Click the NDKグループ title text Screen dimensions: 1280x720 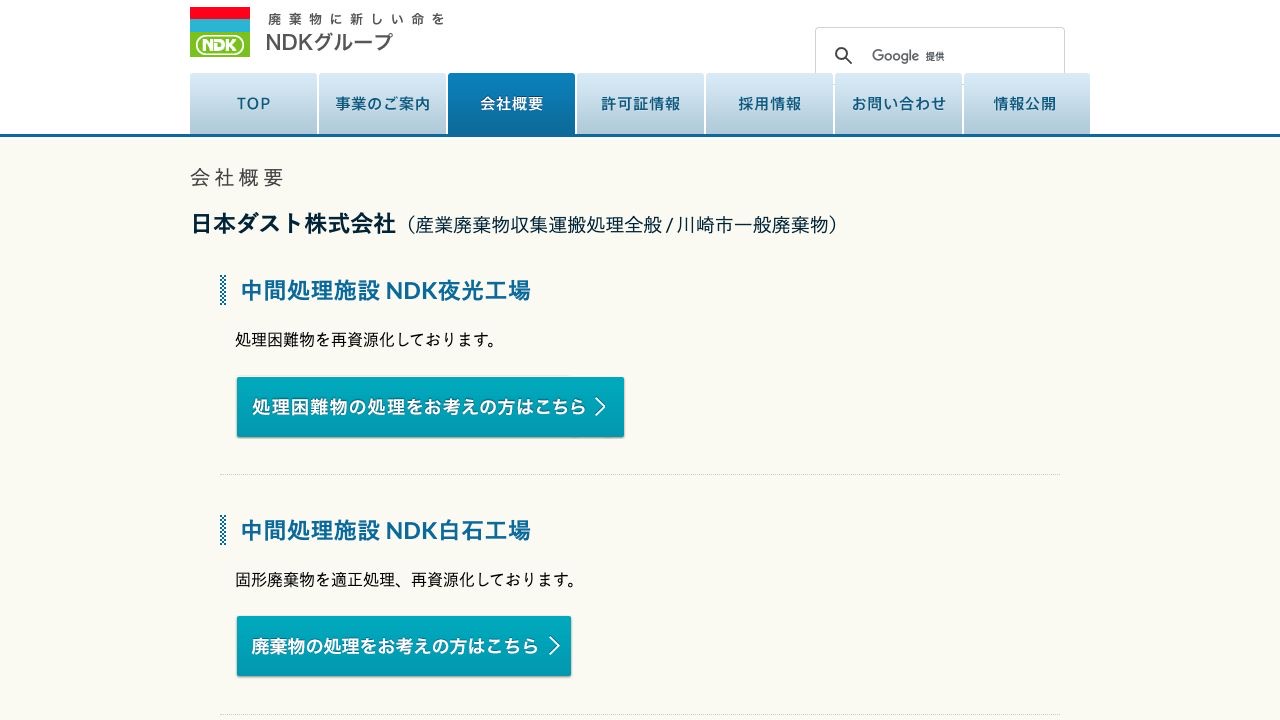(x=329, y=42)
